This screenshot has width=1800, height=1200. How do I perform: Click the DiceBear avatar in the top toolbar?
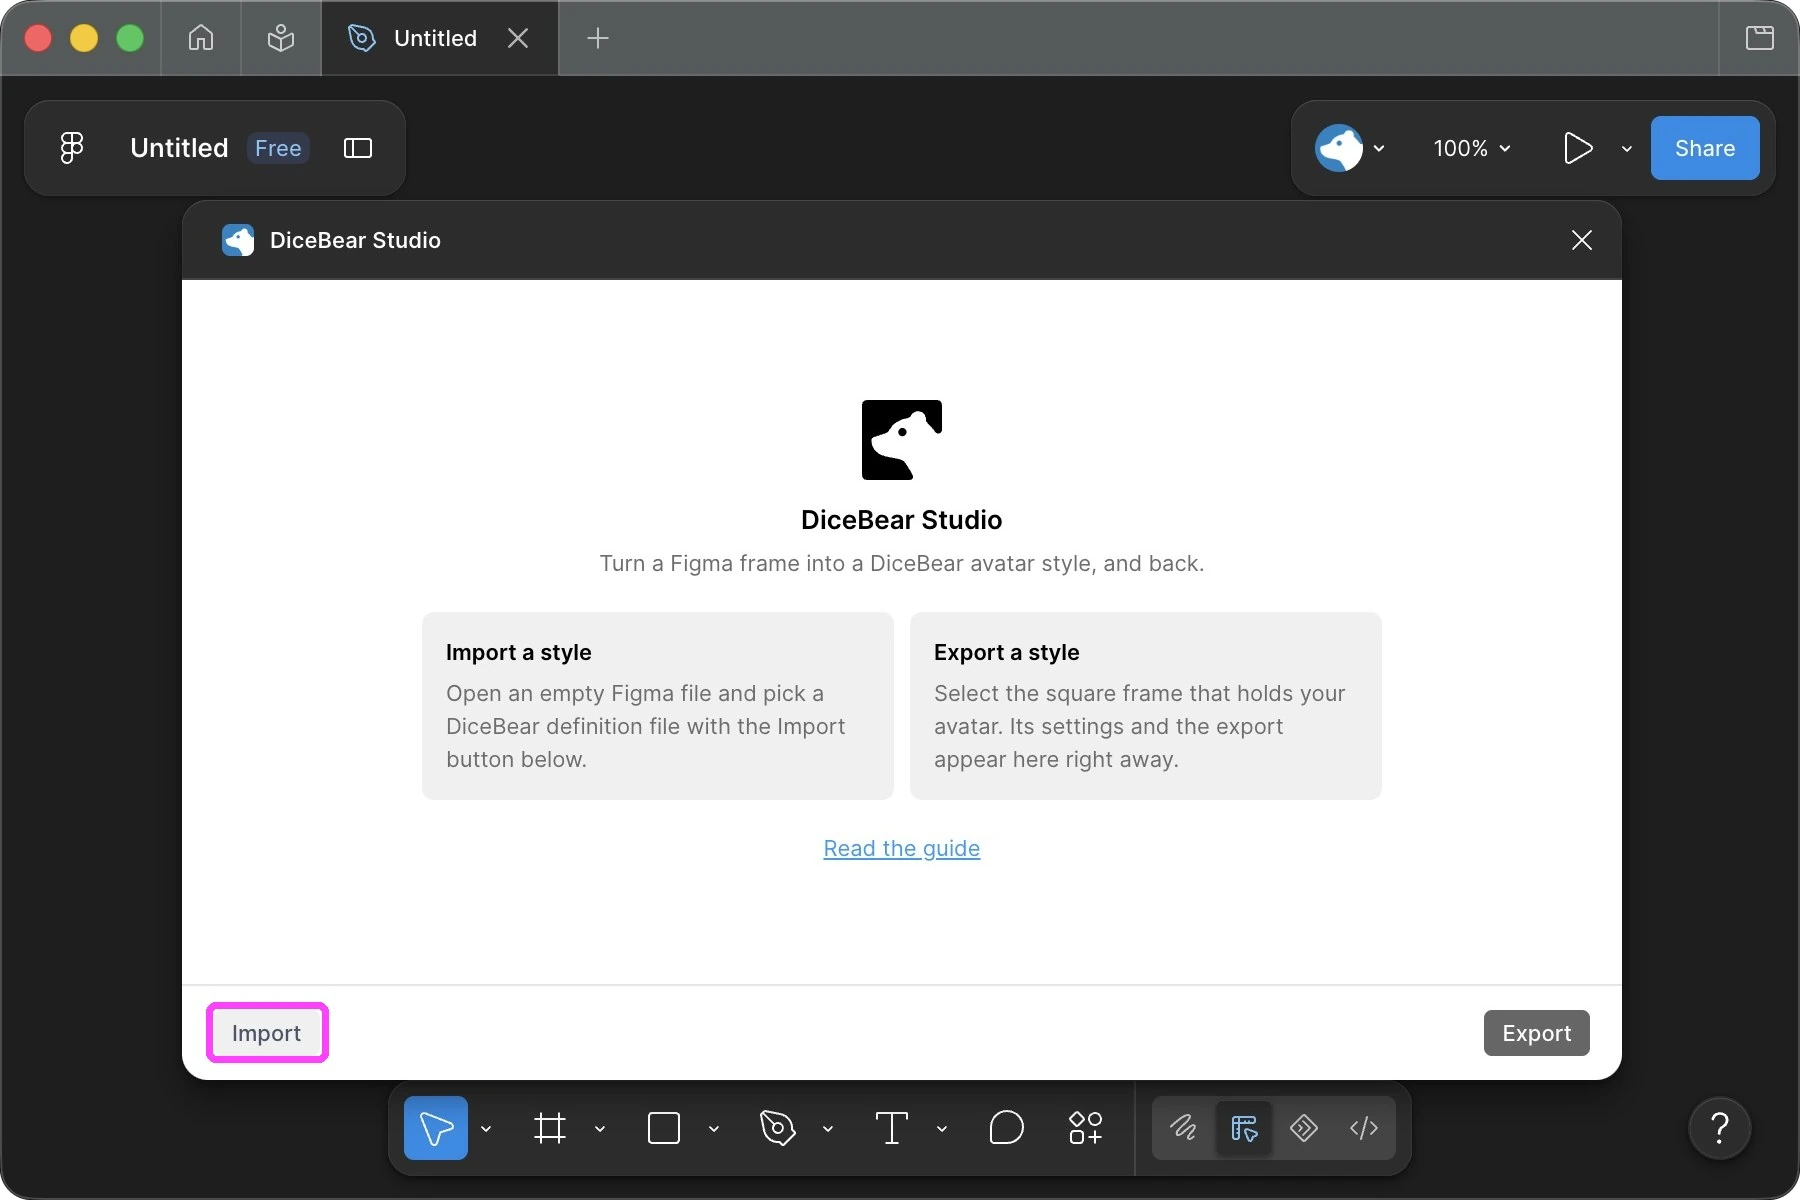point(1339,148)
